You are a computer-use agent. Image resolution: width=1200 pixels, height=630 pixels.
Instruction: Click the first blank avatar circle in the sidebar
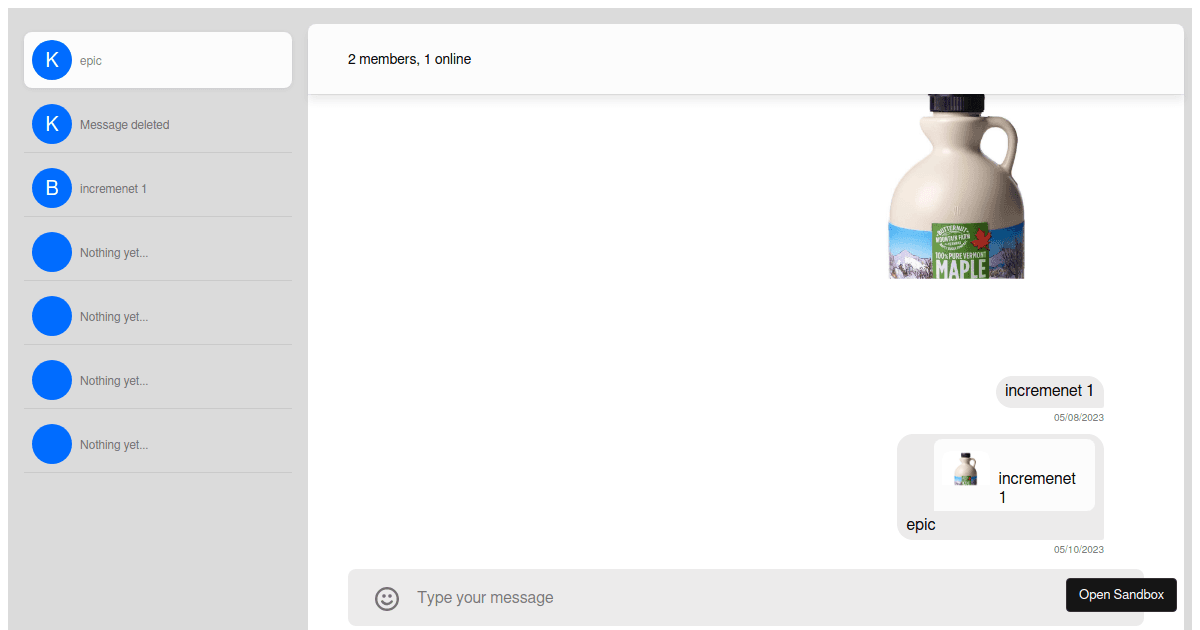52,252
